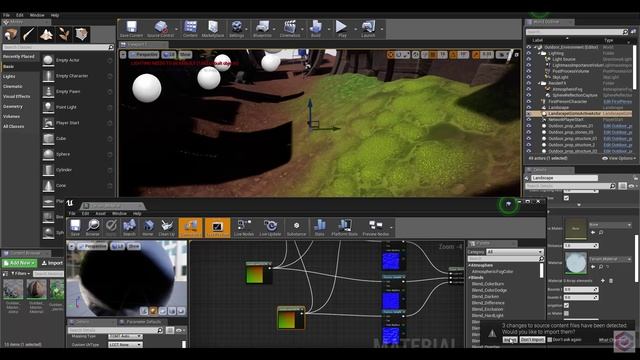
Task: Open Blueprints toolbar icon
Action: pos(262,29)
